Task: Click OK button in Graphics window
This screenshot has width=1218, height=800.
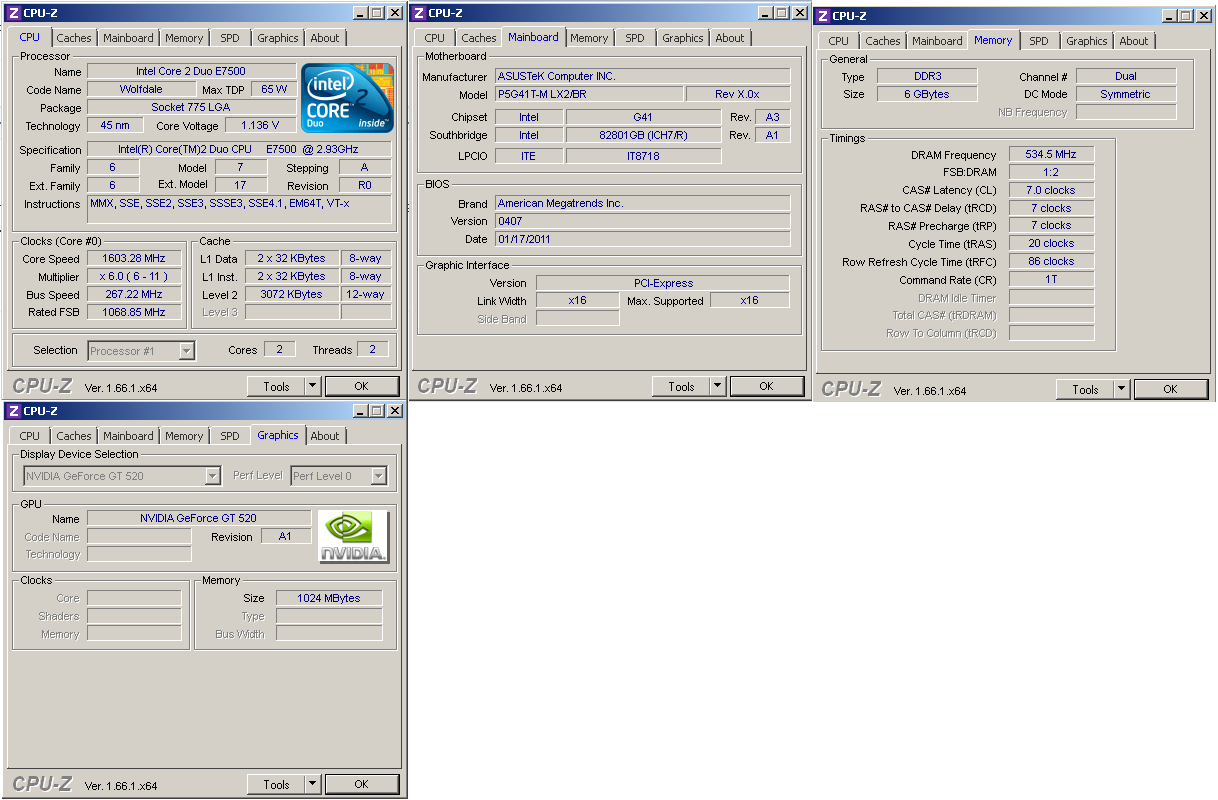Action: pyautogui.click(x=362, y=785)
